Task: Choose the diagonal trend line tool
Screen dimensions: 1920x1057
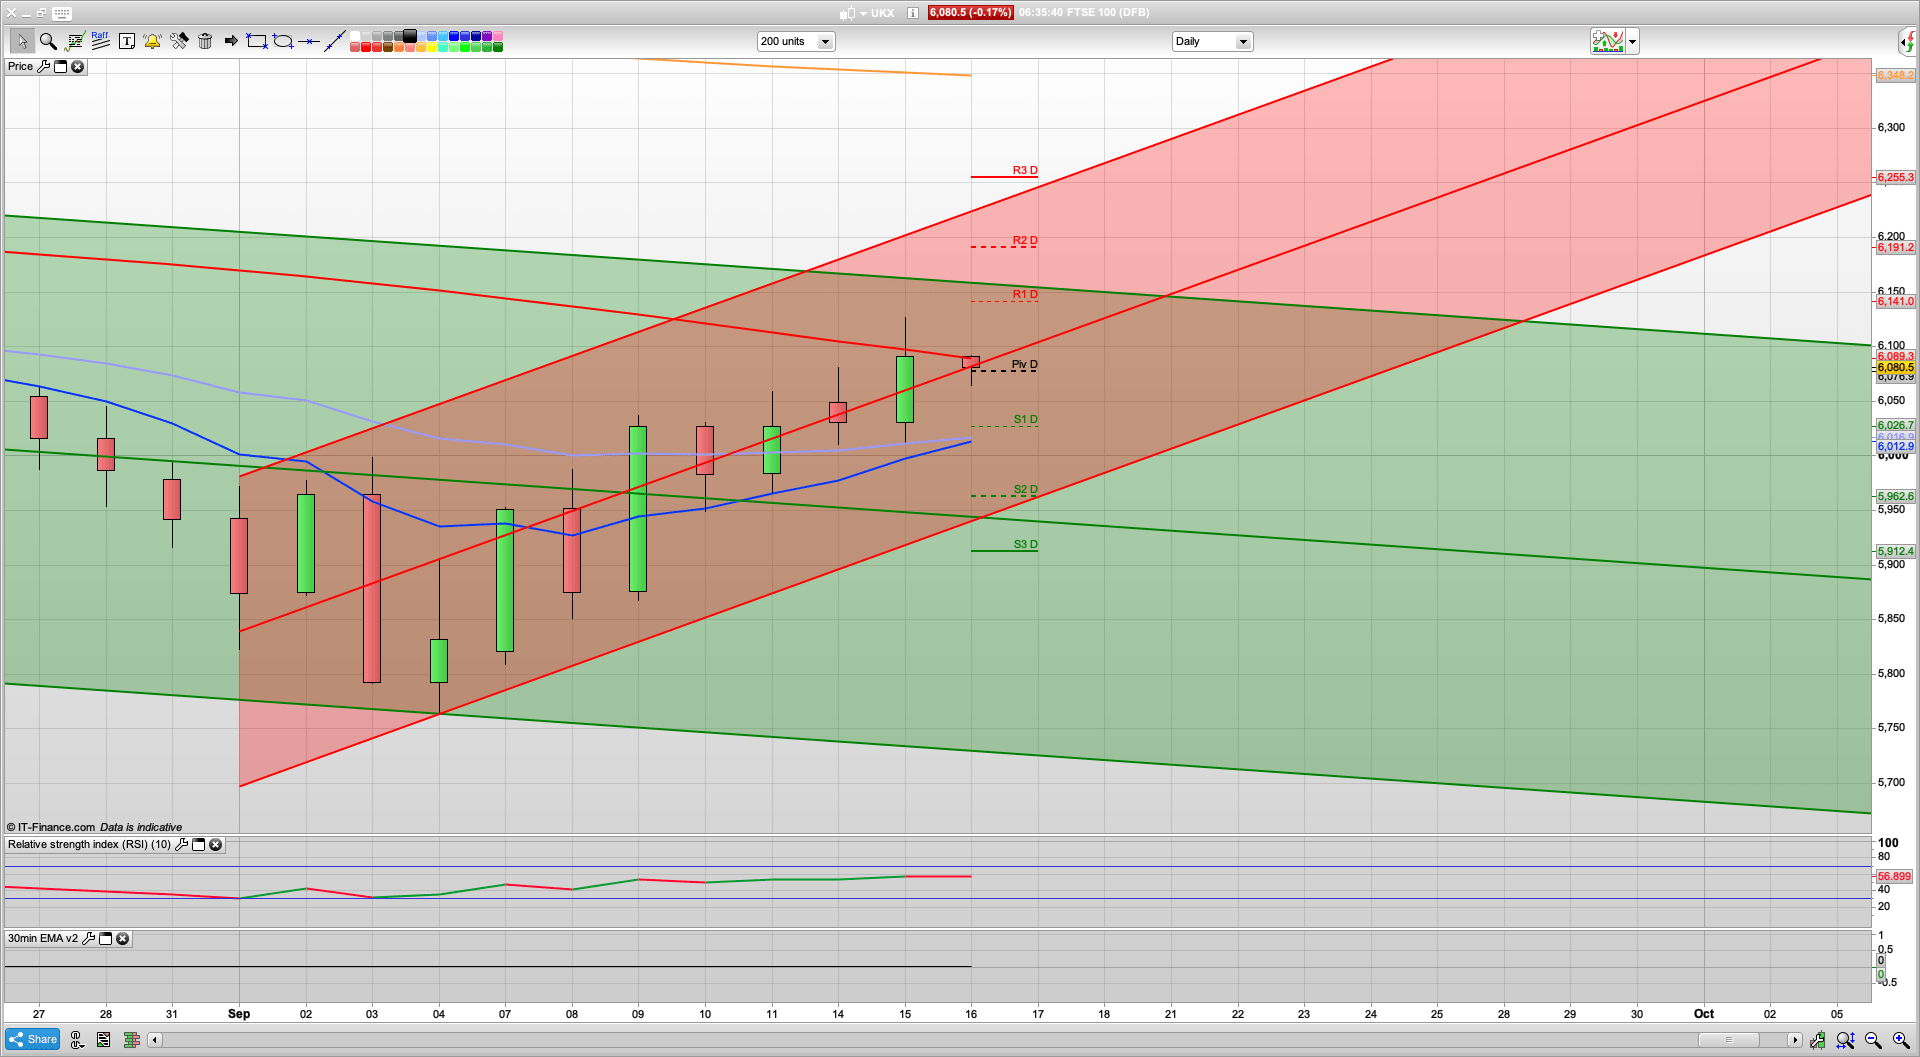Action: 335,41
